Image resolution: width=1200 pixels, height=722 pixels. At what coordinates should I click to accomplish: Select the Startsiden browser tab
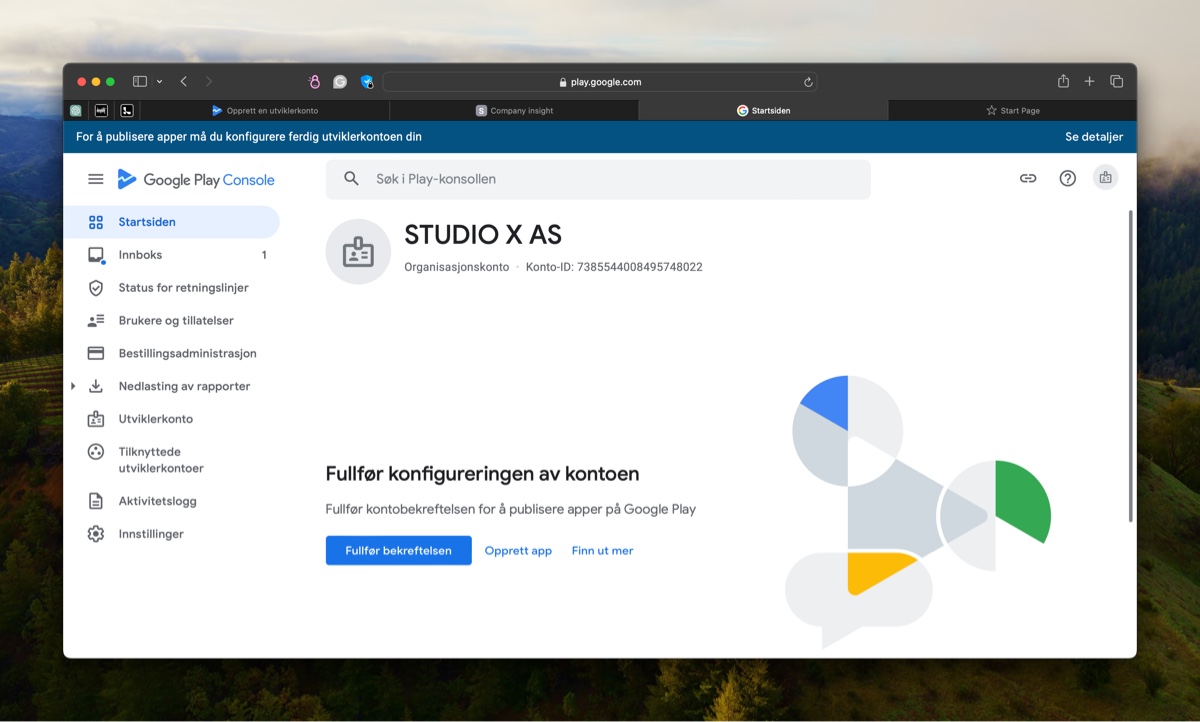point(763,111)
